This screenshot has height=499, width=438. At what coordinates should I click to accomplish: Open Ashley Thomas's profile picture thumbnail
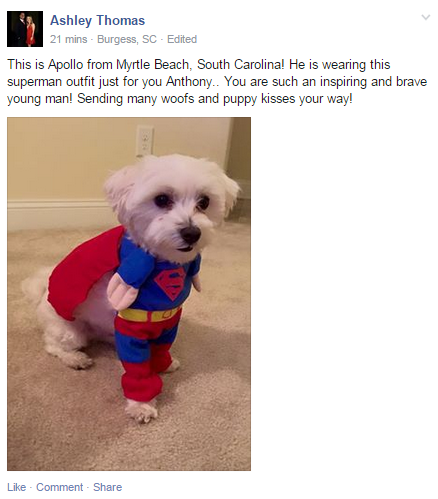25,29
